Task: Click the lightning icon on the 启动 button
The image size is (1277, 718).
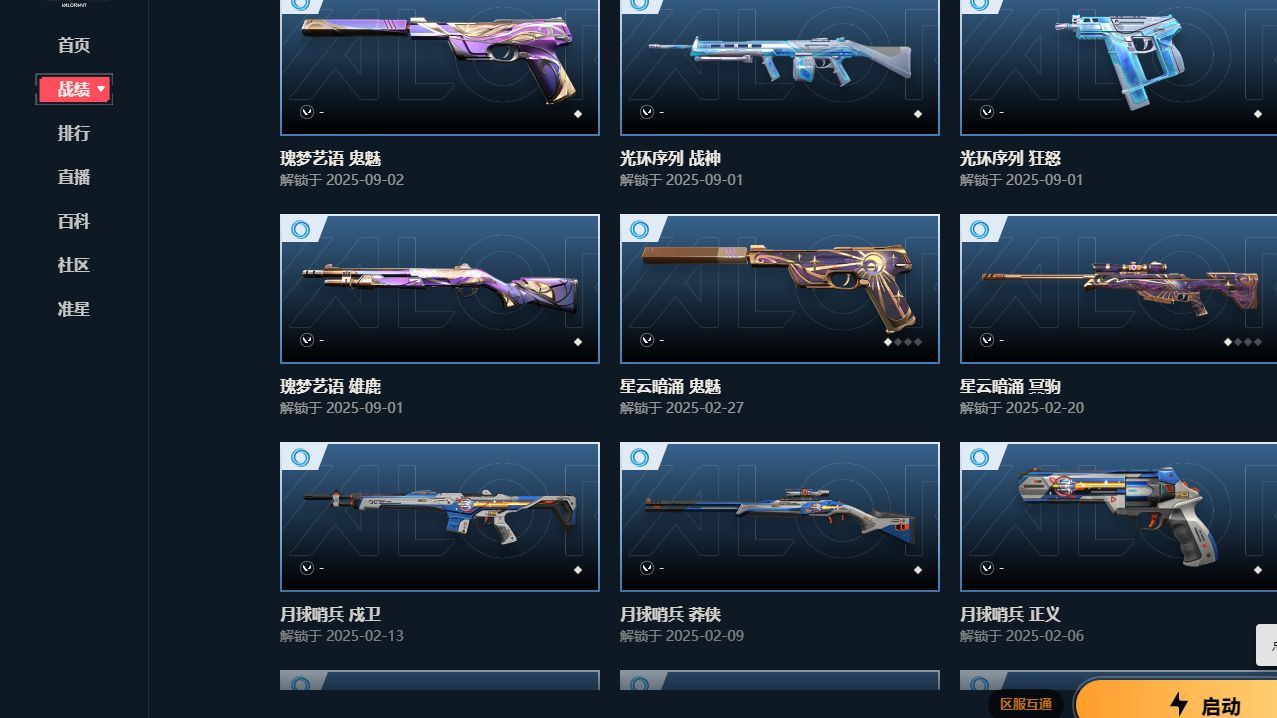Action: [1179, 705]
